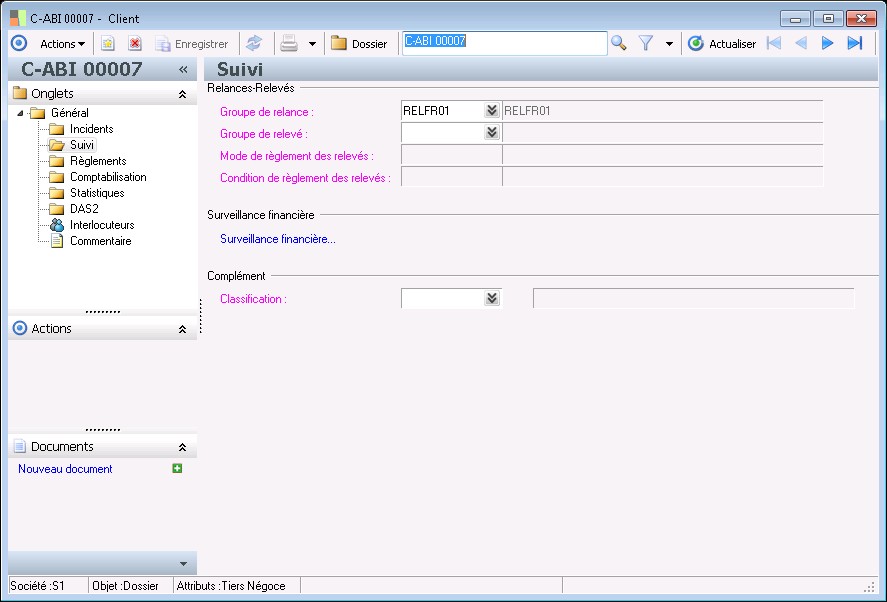This screenshot has width=887, height=602.
Task: Click the new record icon in toolbar
Action: pos(108,44)
